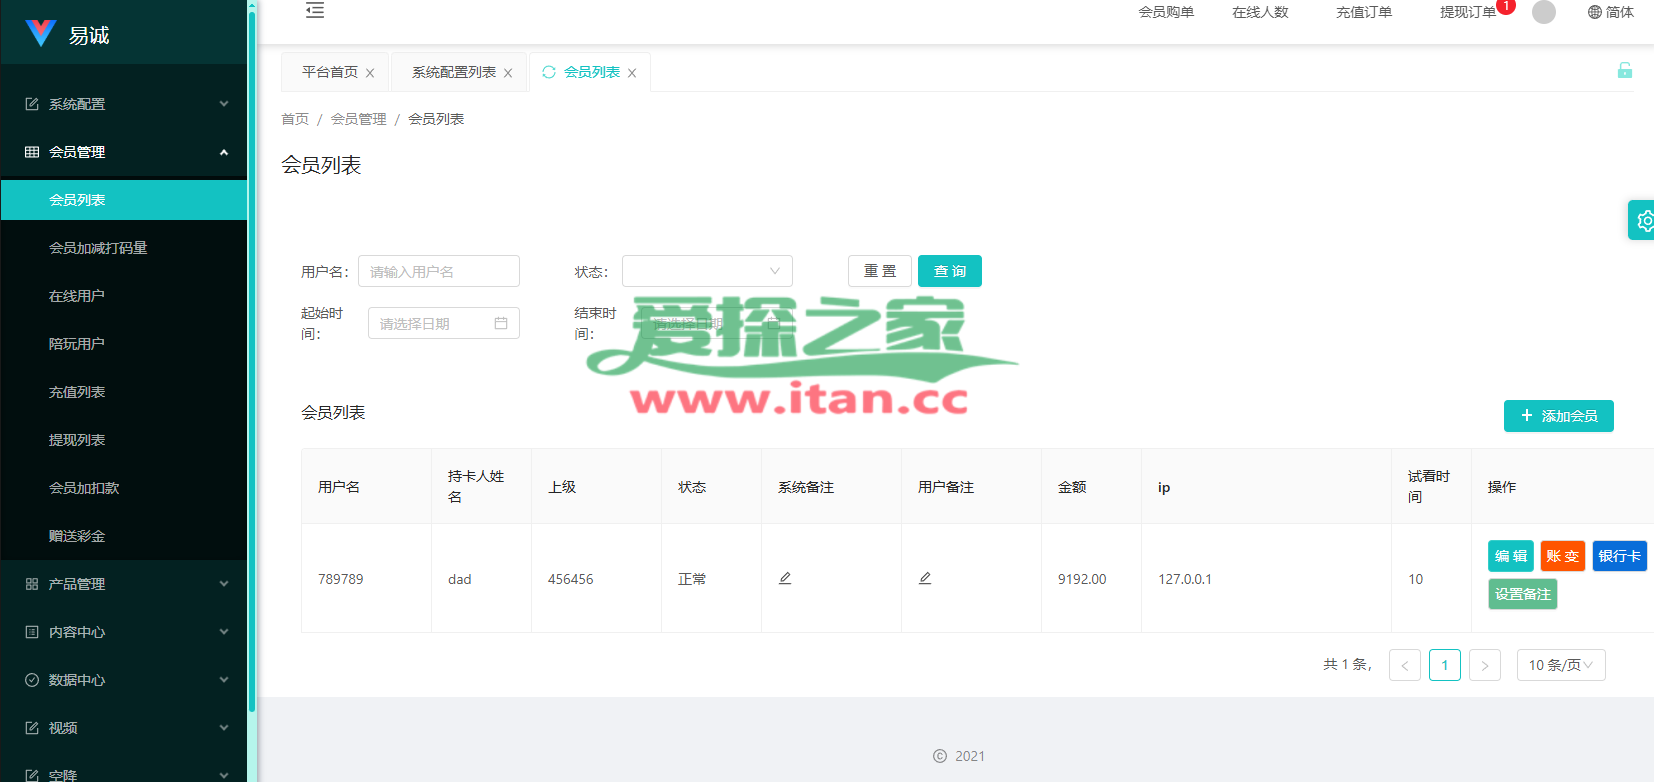Open the 10 条/页 page size dropdown
This screenshot has width=1654, height=782.
pyautogui.click(x=1560, y=665)
